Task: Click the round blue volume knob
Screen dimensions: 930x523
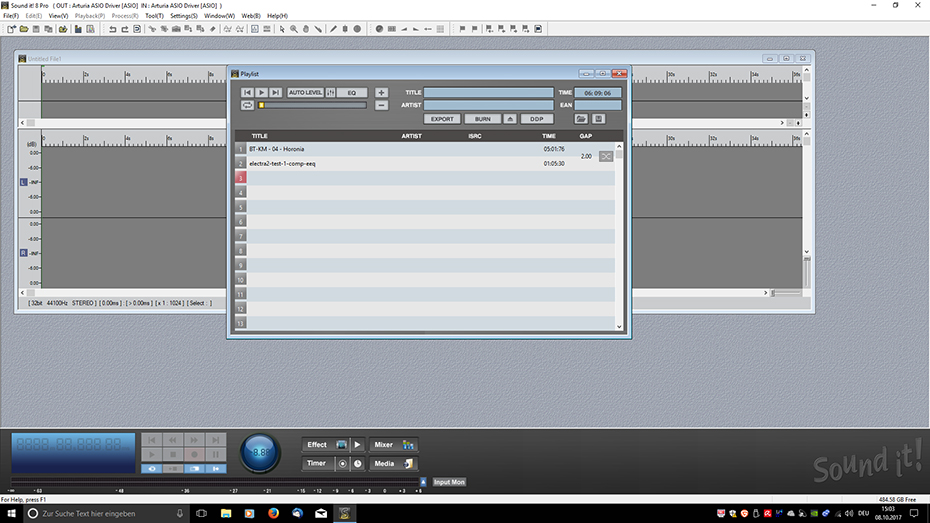Action: (x=260, y=452)
